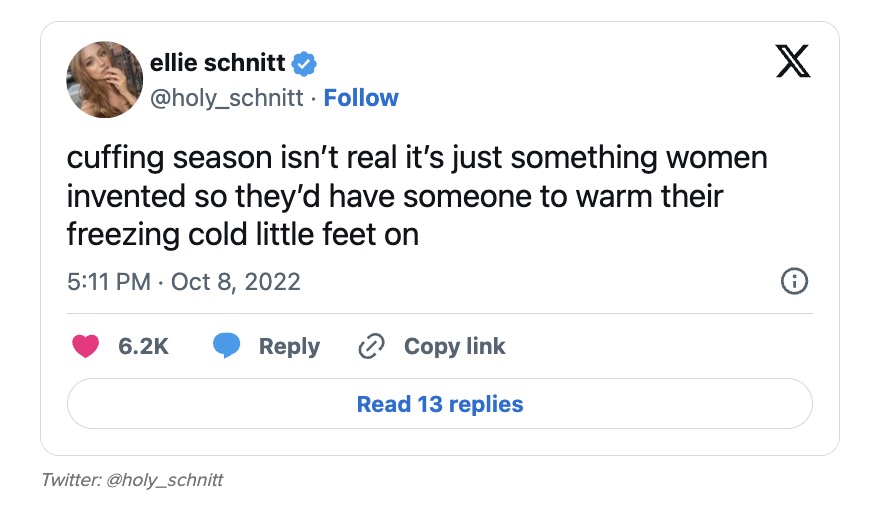
Task: Click the 'freezing cold little feet on' line
Action: click(x=242, y=235)
